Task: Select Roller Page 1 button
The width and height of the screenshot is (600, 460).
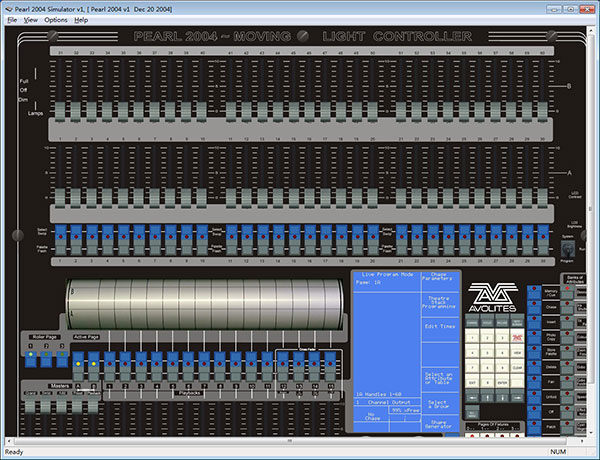Action: coord(31,359)
